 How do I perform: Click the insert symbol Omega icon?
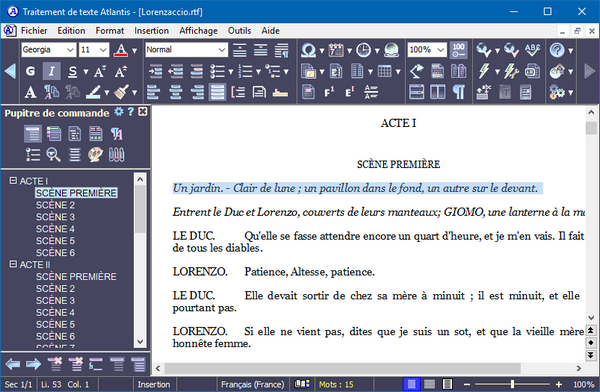coord(308,50)
